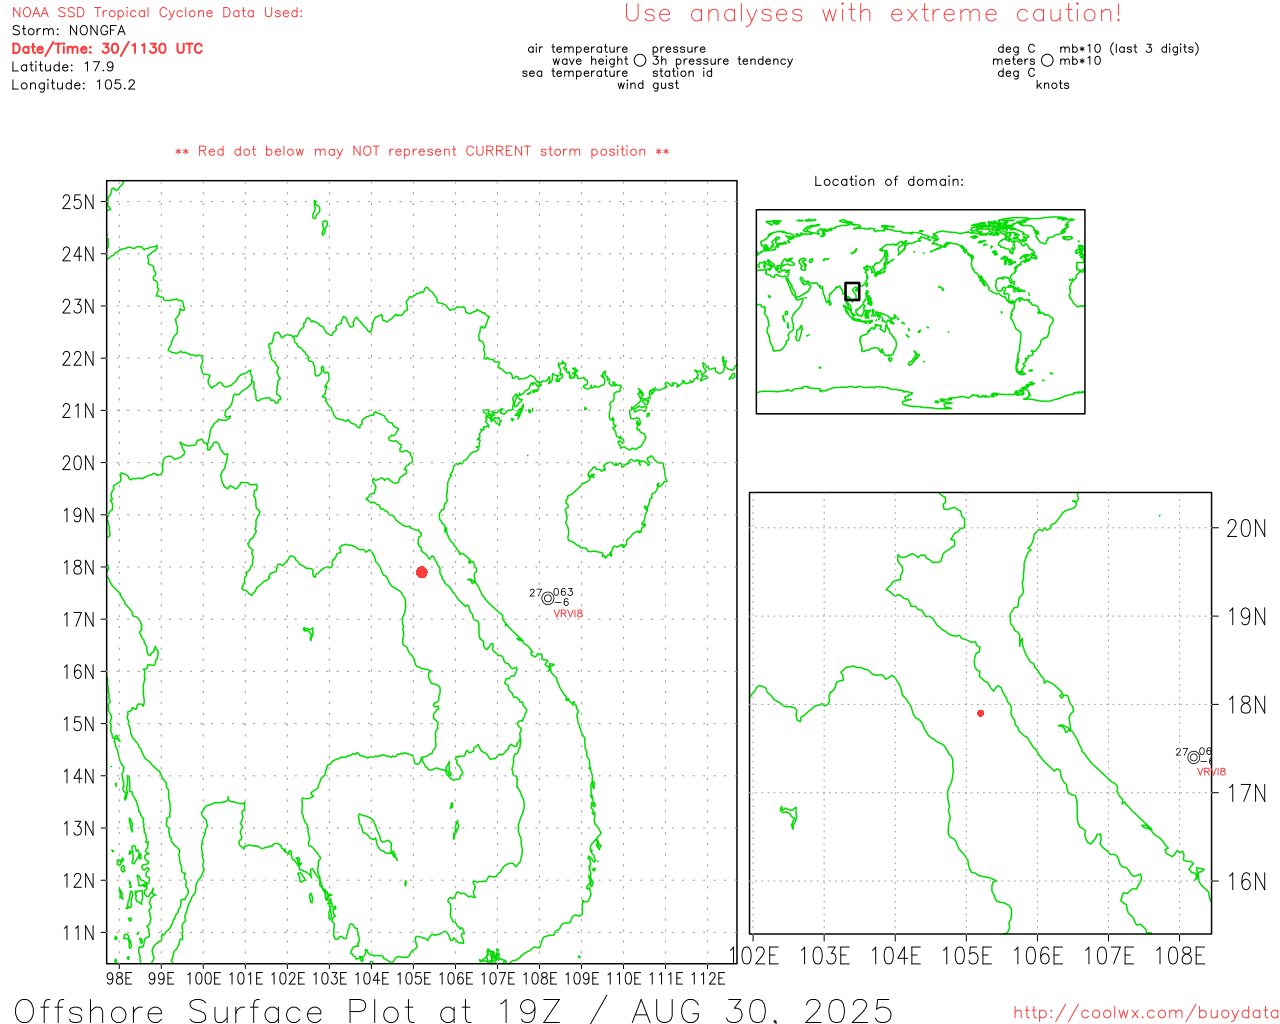The image size is (1280, 1024).
Task: Click the 'Date/Time: 30/1130 UTC' text
Action: tap(107, 48)
